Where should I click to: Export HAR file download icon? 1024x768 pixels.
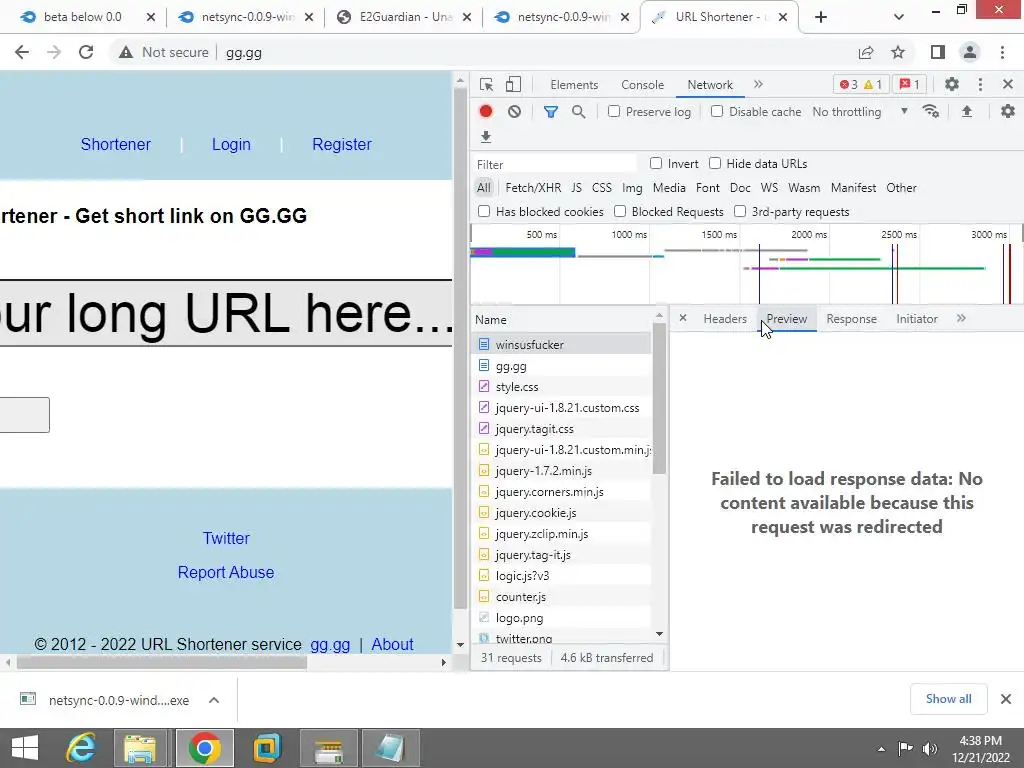(x=485, y=136)
